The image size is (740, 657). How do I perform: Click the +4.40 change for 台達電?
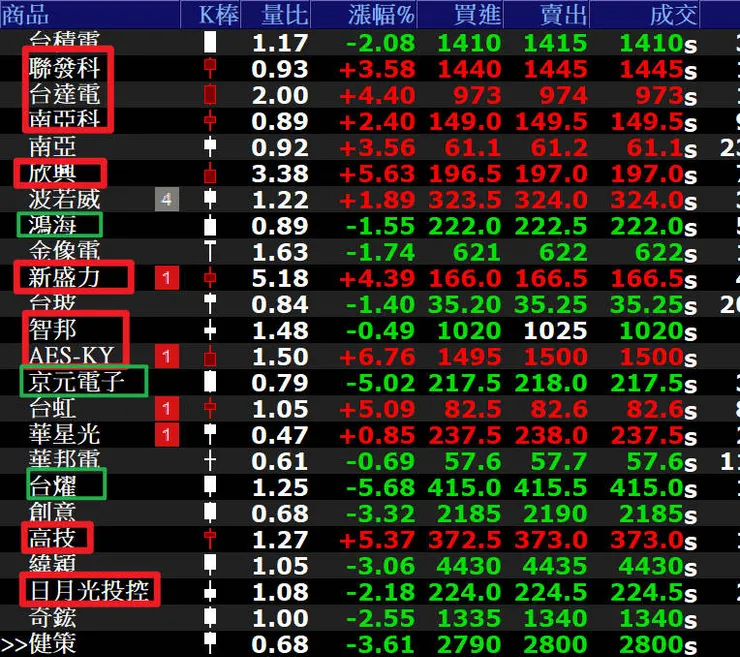pos(377,95)
